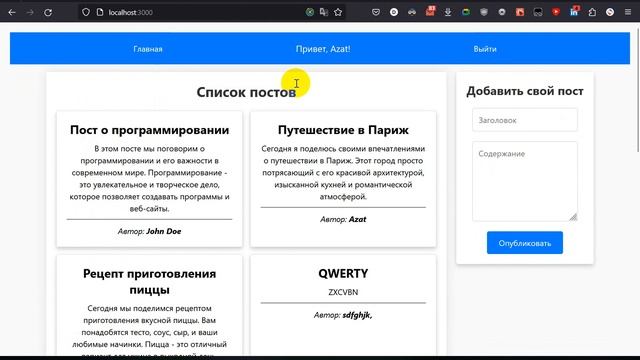Click the green circular icon in address bar
Image resolution: width=640 pixels, height=360 pixels.
pyautogui.click(x=310, y=12)
